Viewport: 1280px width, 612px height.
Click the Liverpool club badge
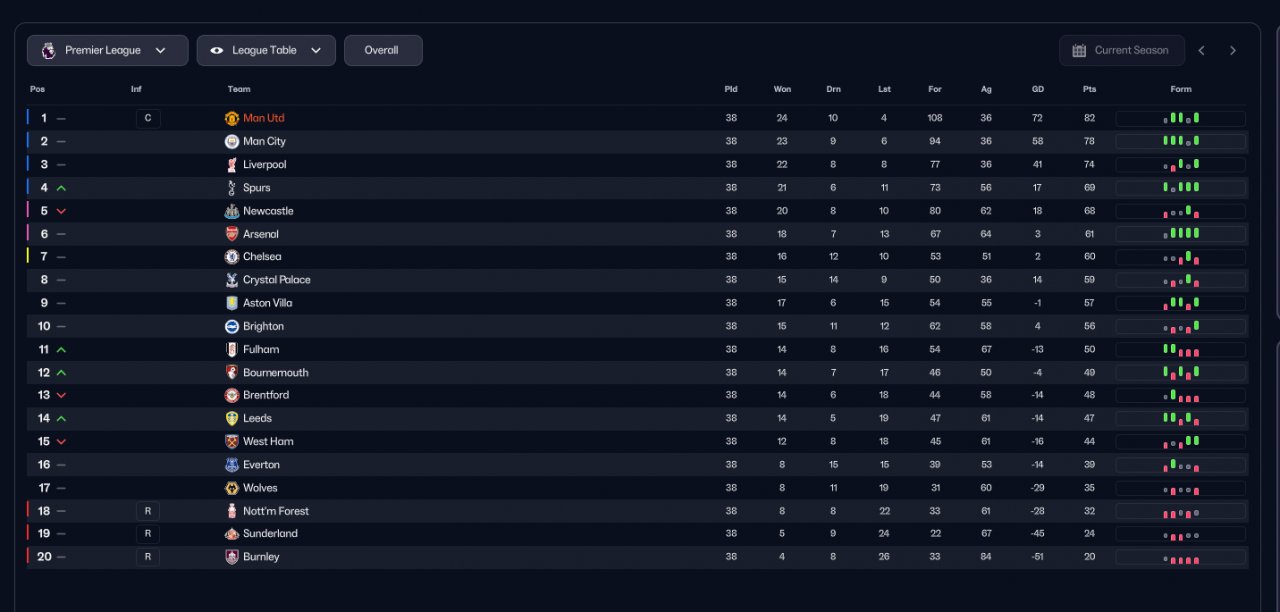tap(232, 165)
